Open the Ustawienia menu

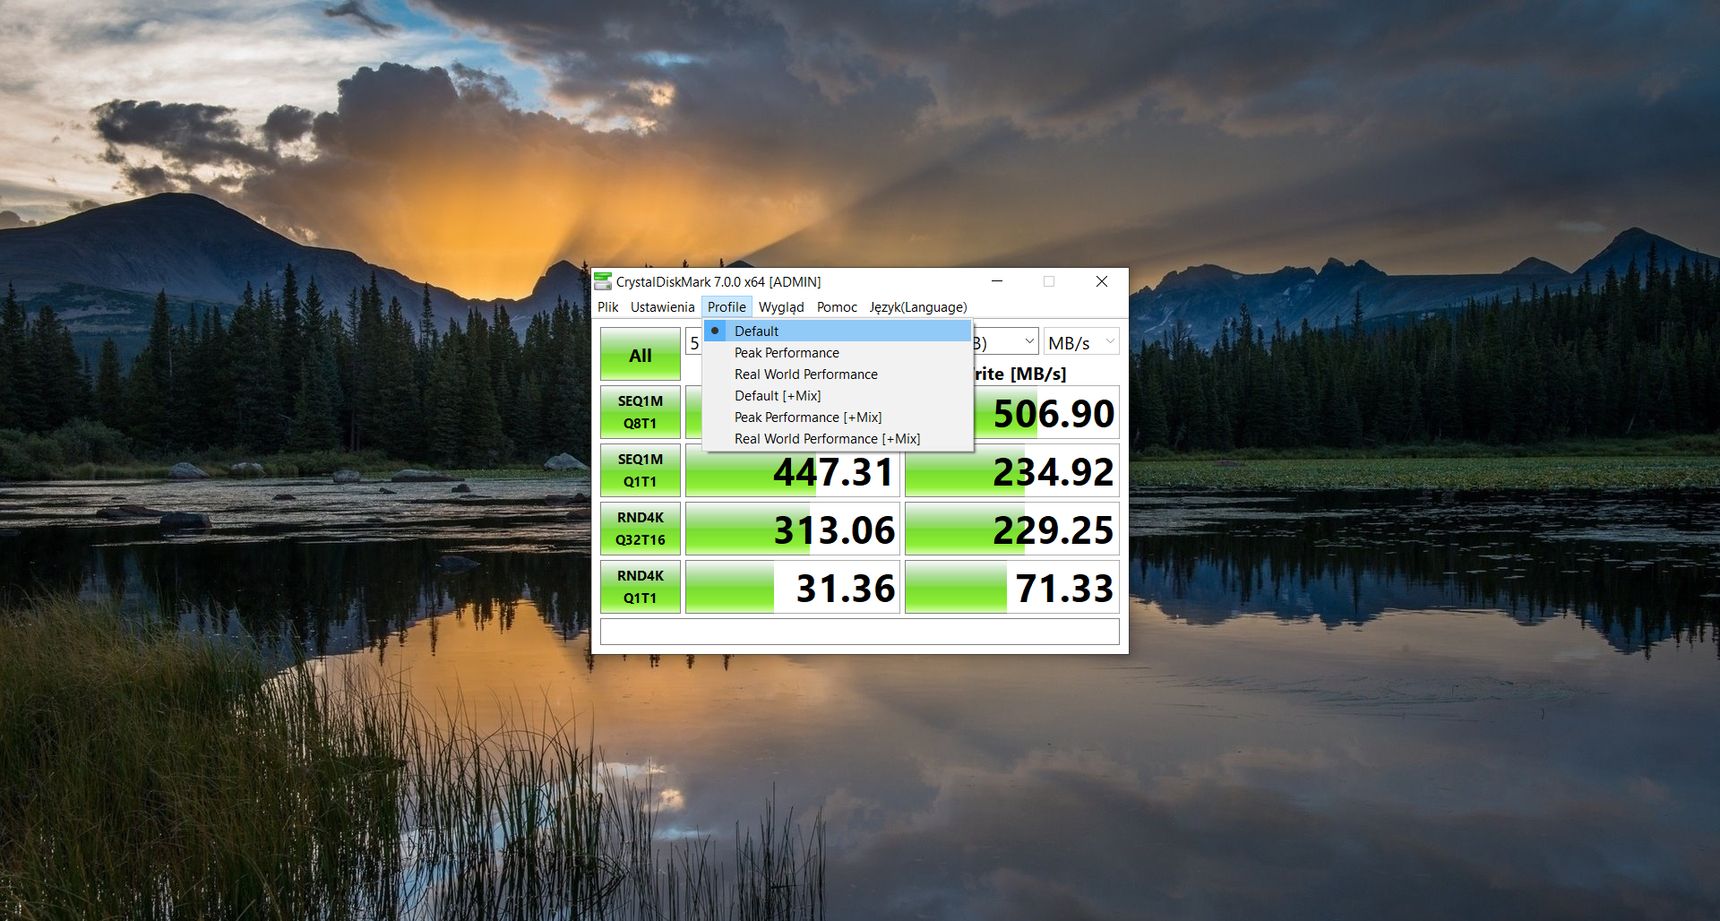(662, 307)
